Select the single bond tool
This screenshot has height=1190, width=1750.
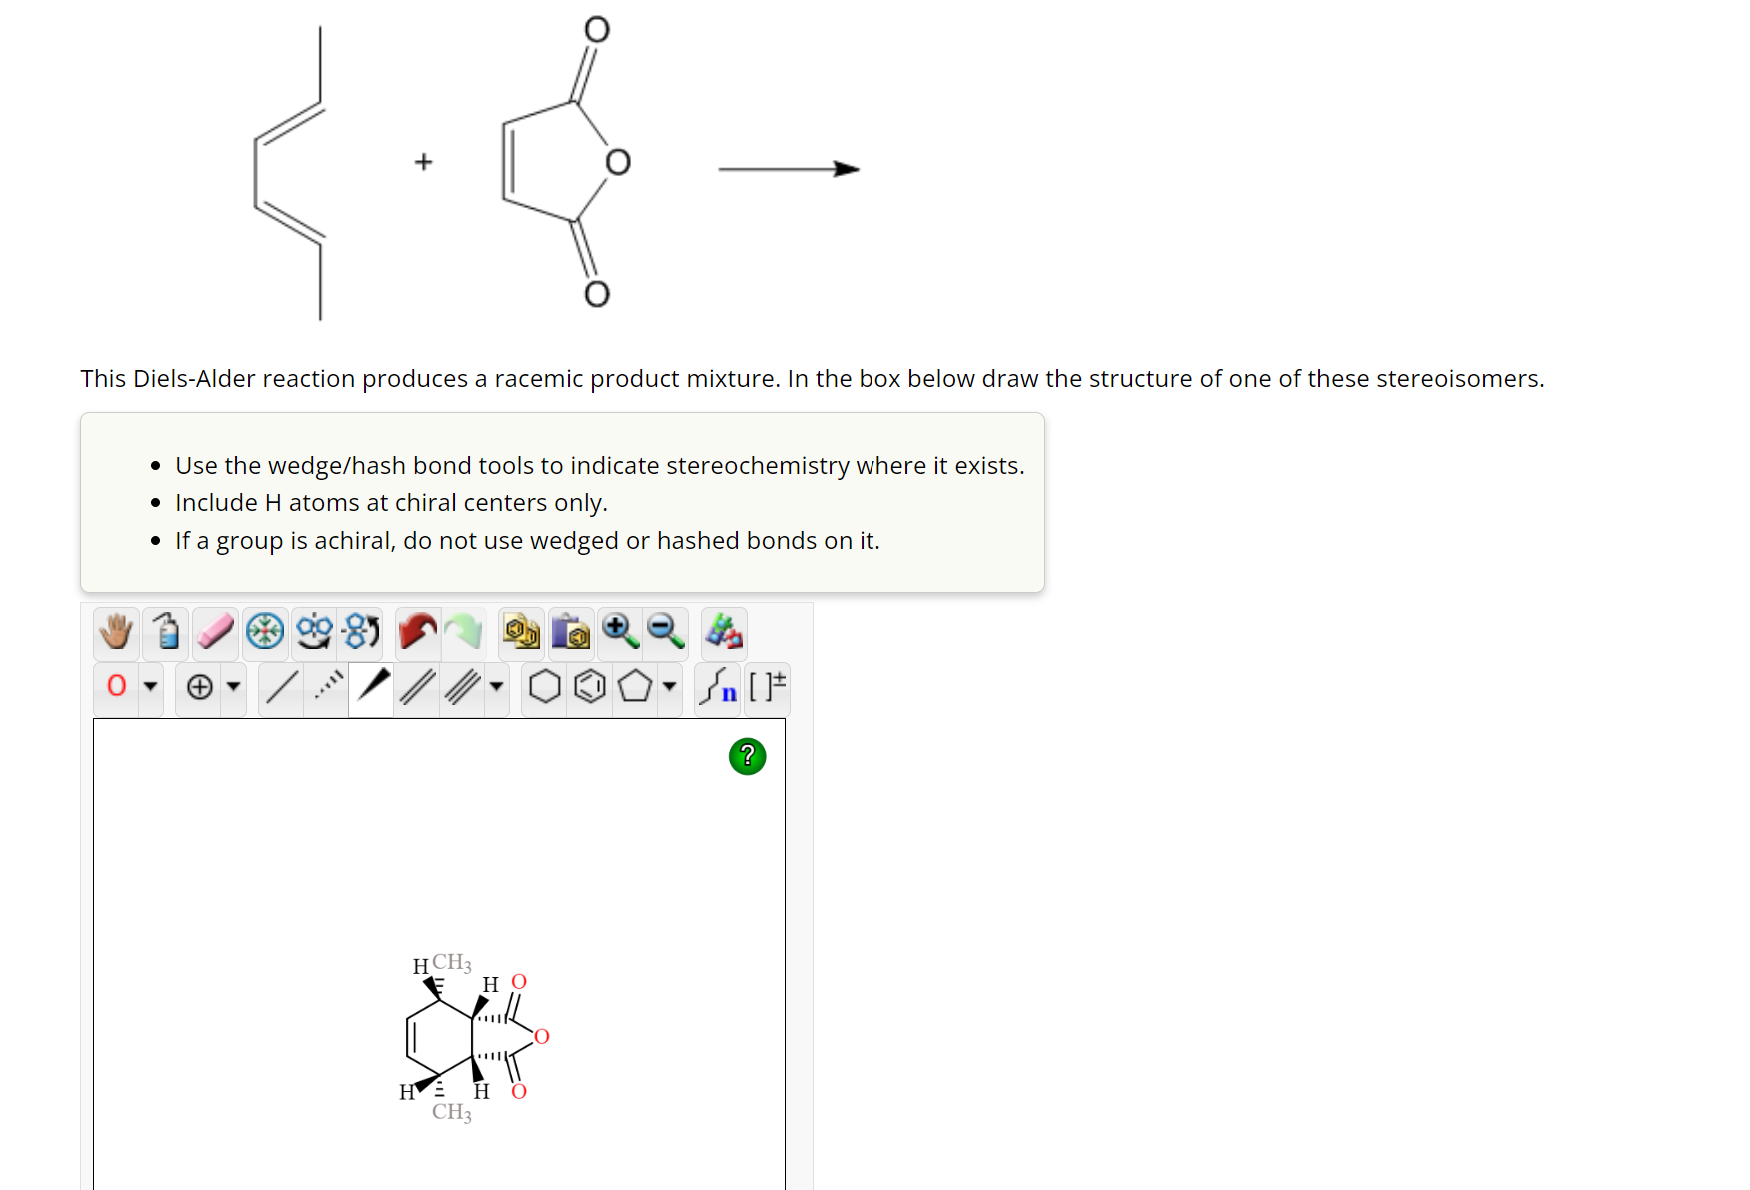tap(283, 687)
